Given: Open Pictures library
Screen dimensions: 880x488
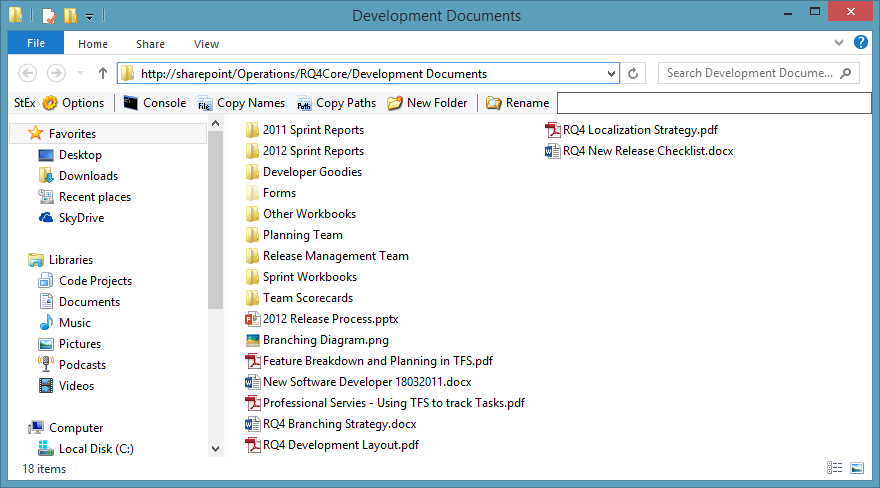Looking at the screenshot, I should (x=70, y=344).
